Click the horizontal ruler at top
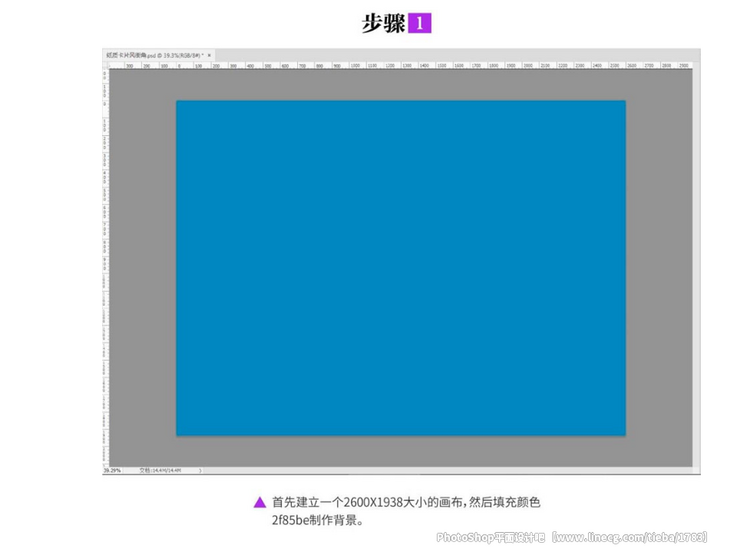750x552 pixels. 401,65
